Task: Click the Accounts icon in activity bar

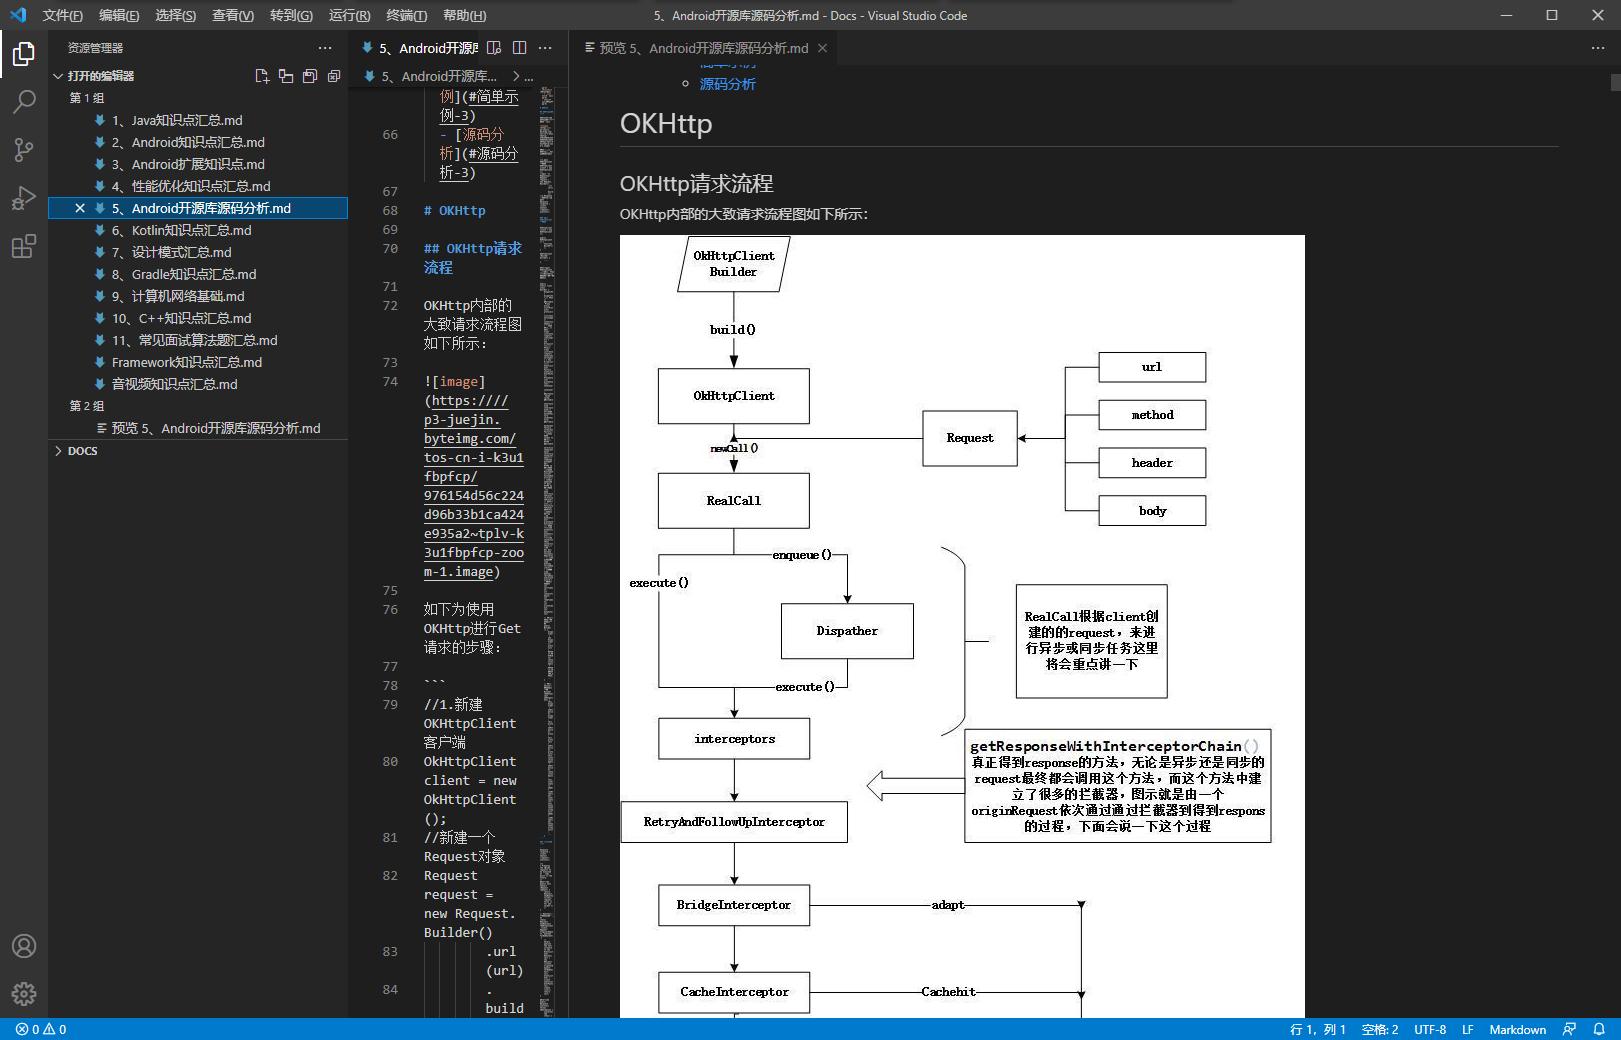Action: [x=24, y=946]
